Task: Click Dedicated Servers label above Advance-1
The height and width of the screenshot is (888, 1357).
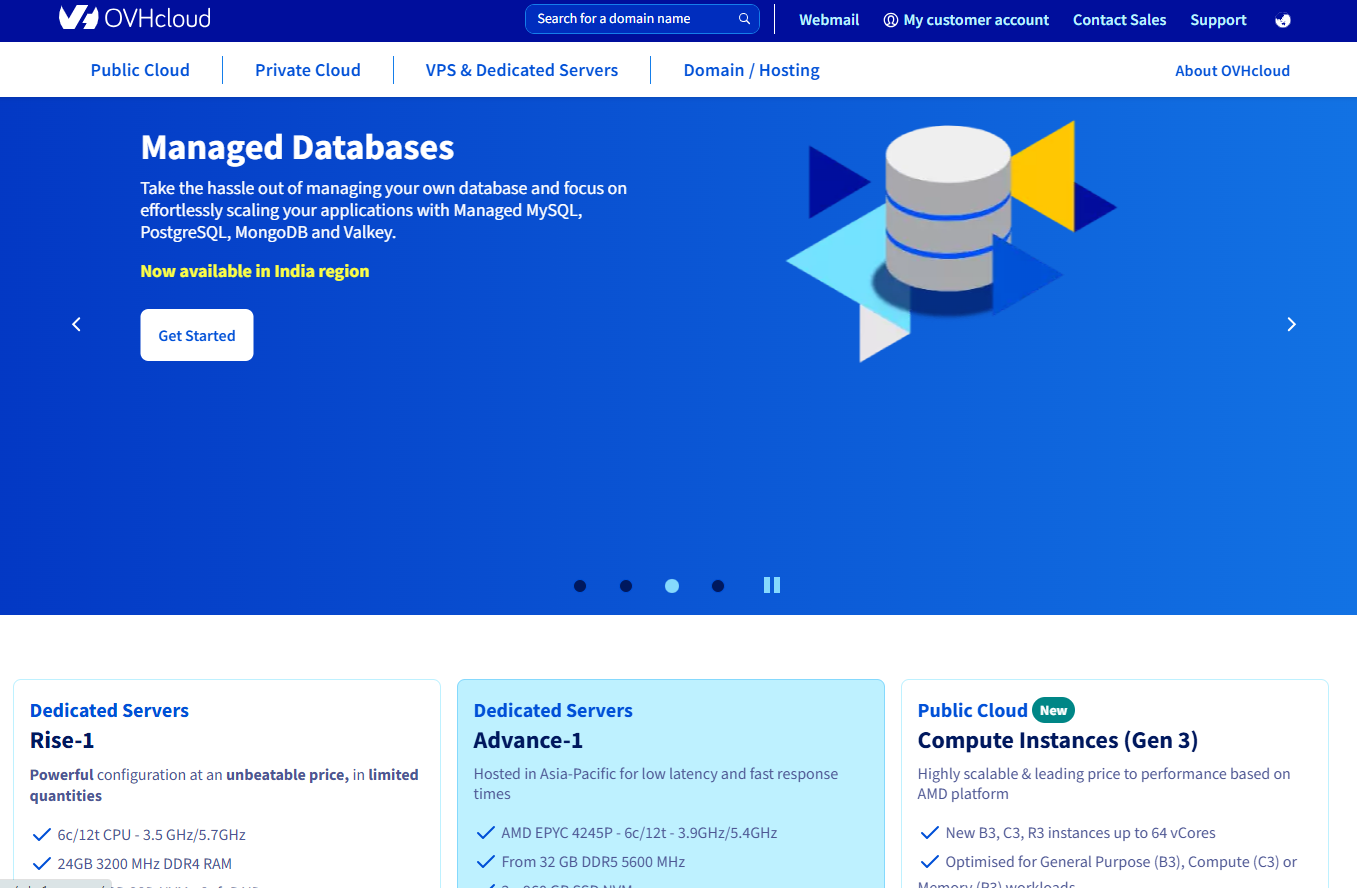Action: [553, 711]
